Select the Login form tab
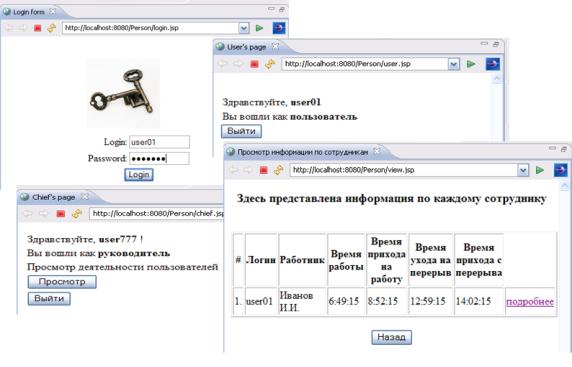Image resolution: width=572 pixels, height=367 pixels. point(28,12)
